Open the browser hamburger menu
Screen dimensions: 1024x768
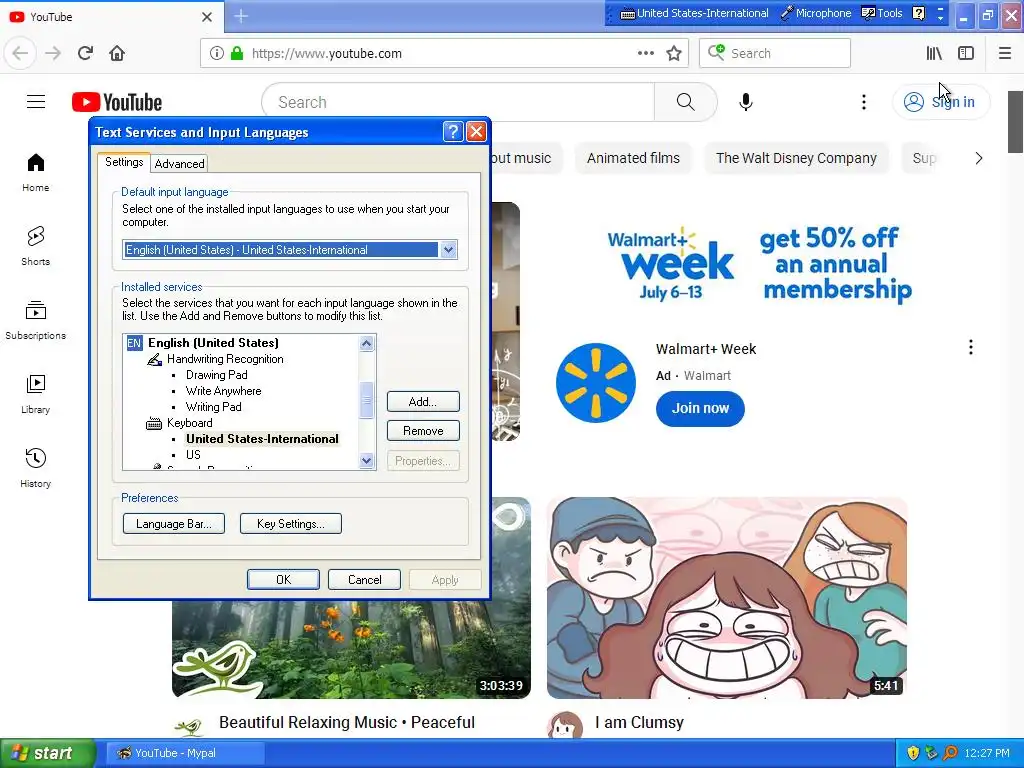click(x=1005, y=53)
